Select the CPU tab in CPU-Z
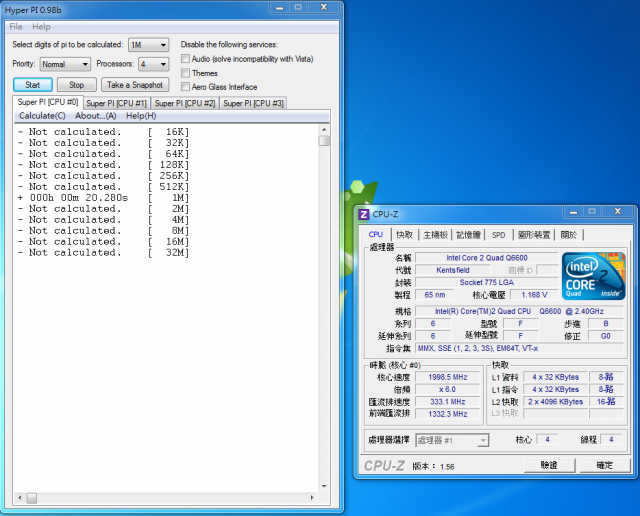Screen dimensions: 640x516 [x=376, y=234]
